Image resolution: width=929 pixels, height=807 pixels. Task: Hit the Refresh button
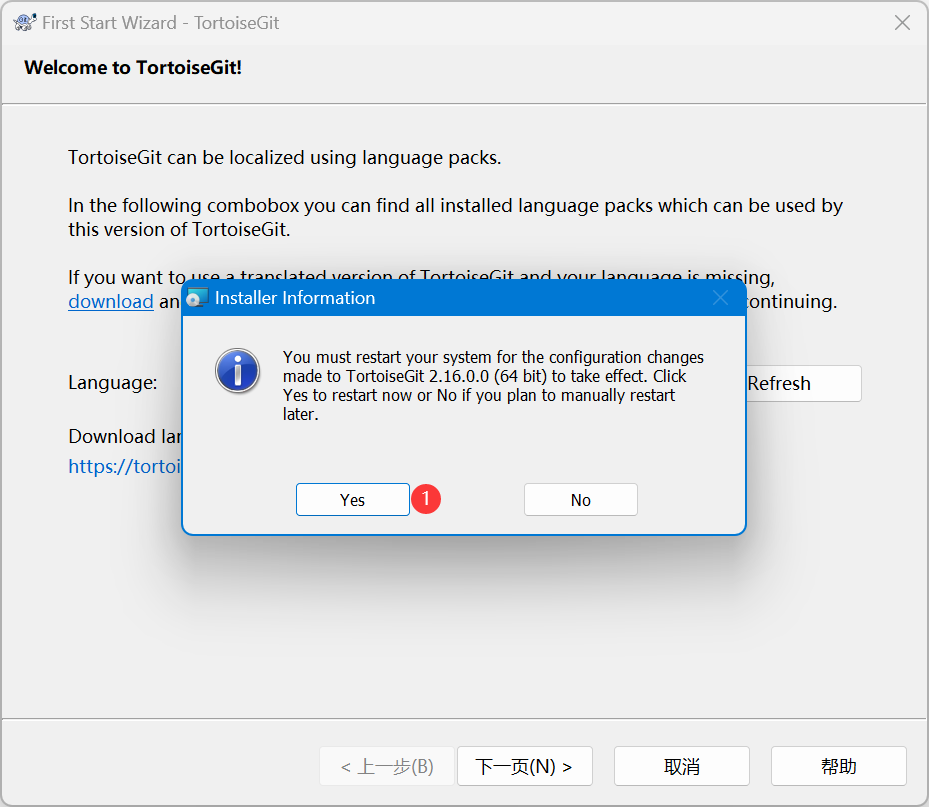(802, 383)
